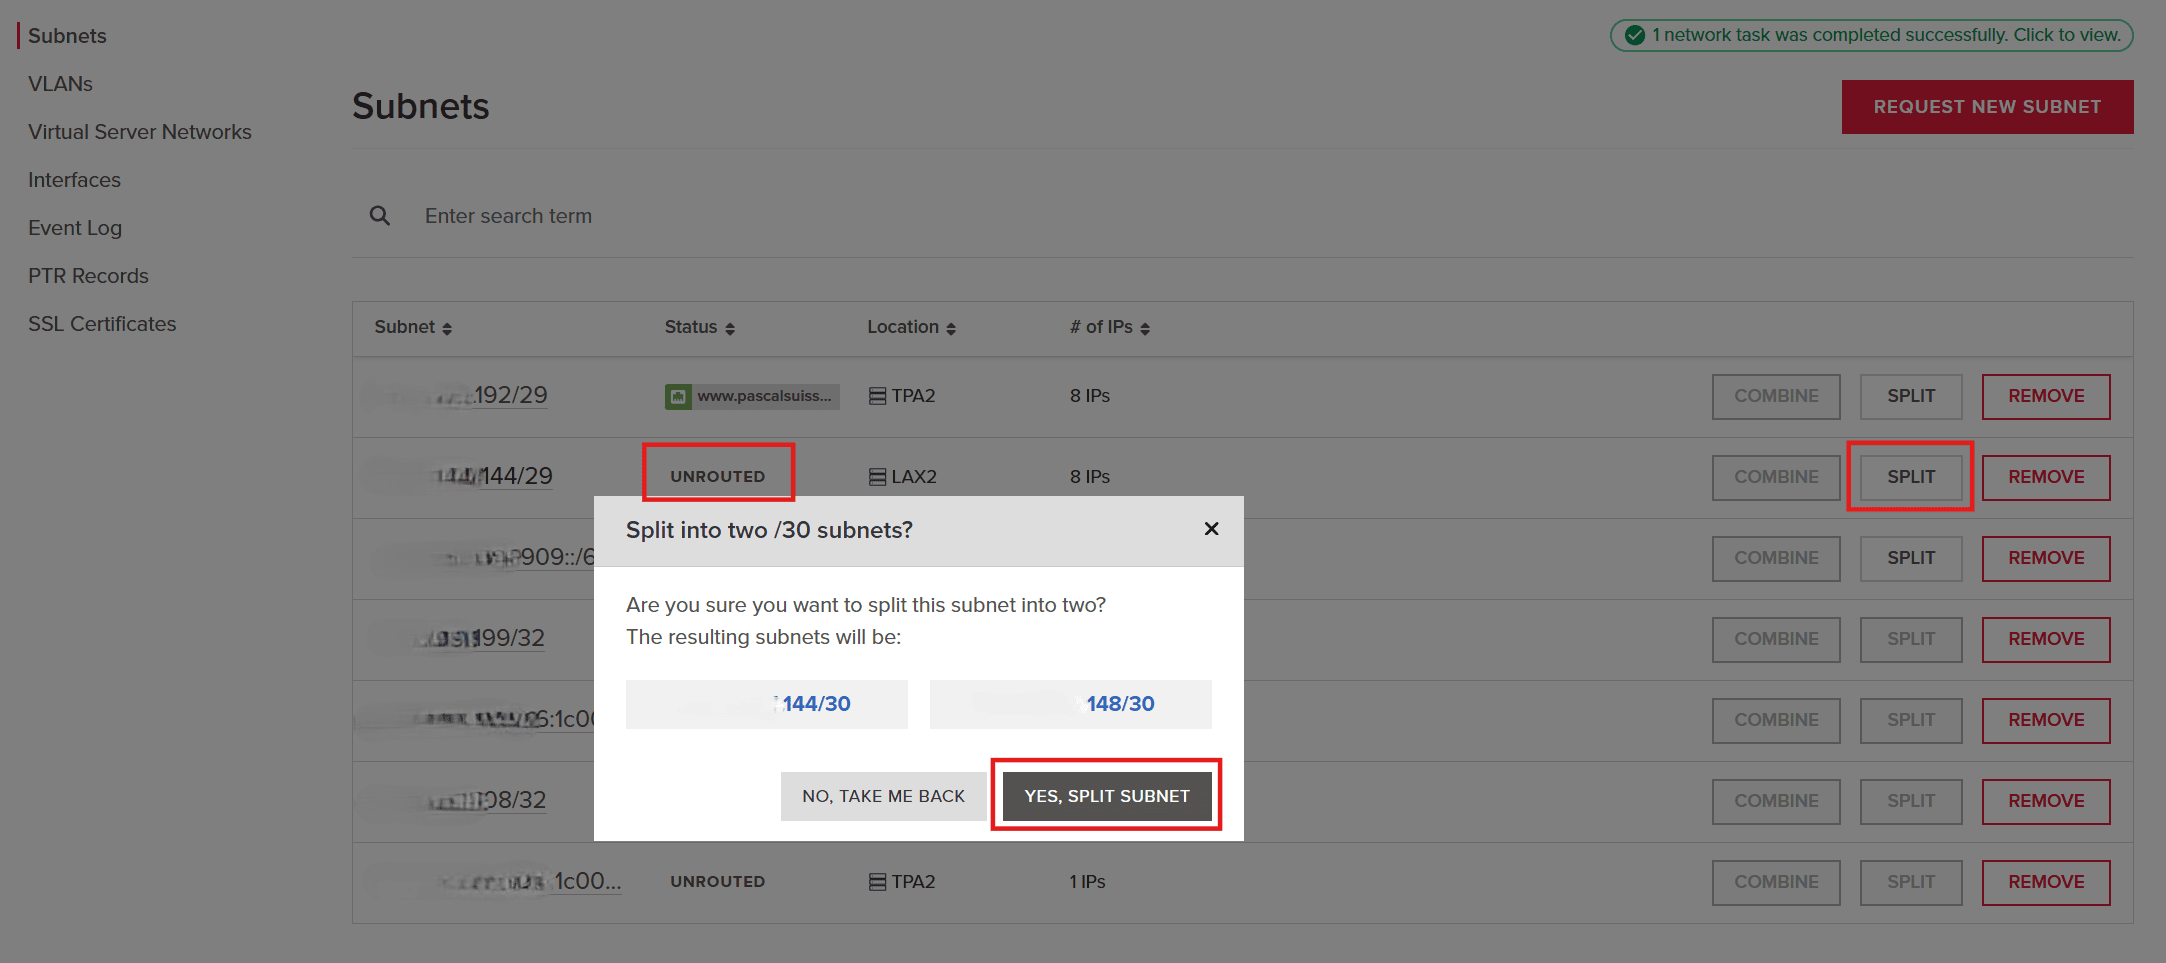Go to PTR Records section
Image resolution: width=2166 pixels, height=963 pixels.
click(x=88, y=276)
